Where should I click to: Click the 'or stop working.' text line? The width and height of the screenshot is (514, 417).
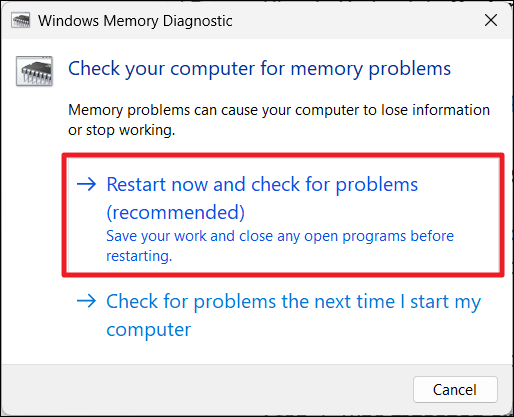coord(122,130)
